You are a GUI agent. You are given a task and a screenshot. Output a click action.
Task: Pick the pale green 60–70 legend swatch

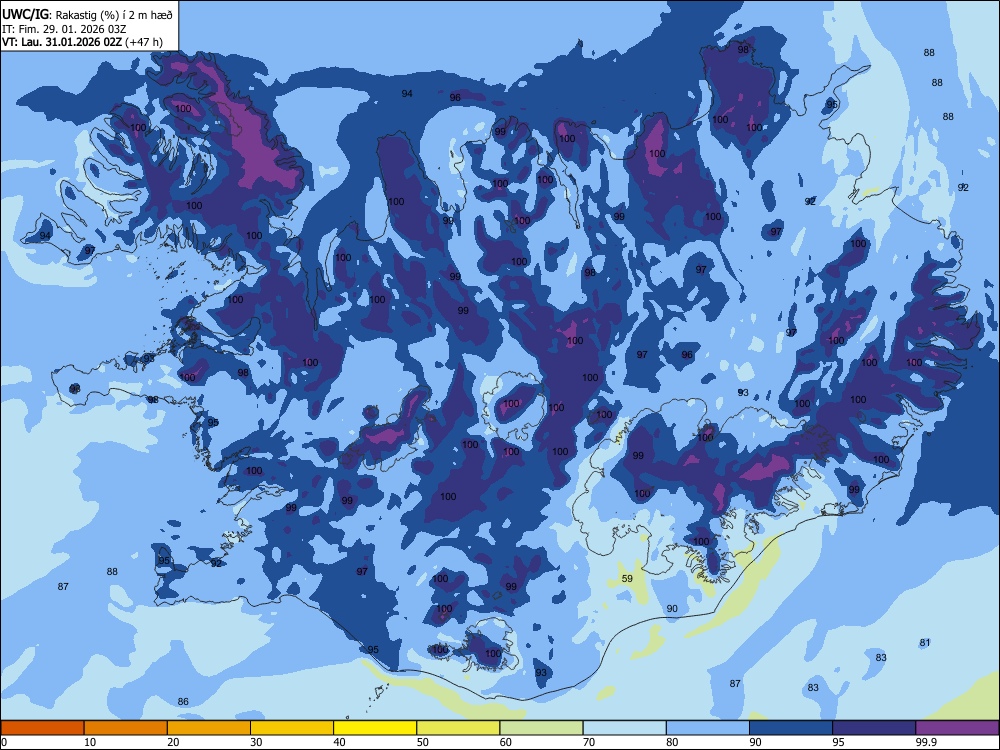(x=541, y=728)
